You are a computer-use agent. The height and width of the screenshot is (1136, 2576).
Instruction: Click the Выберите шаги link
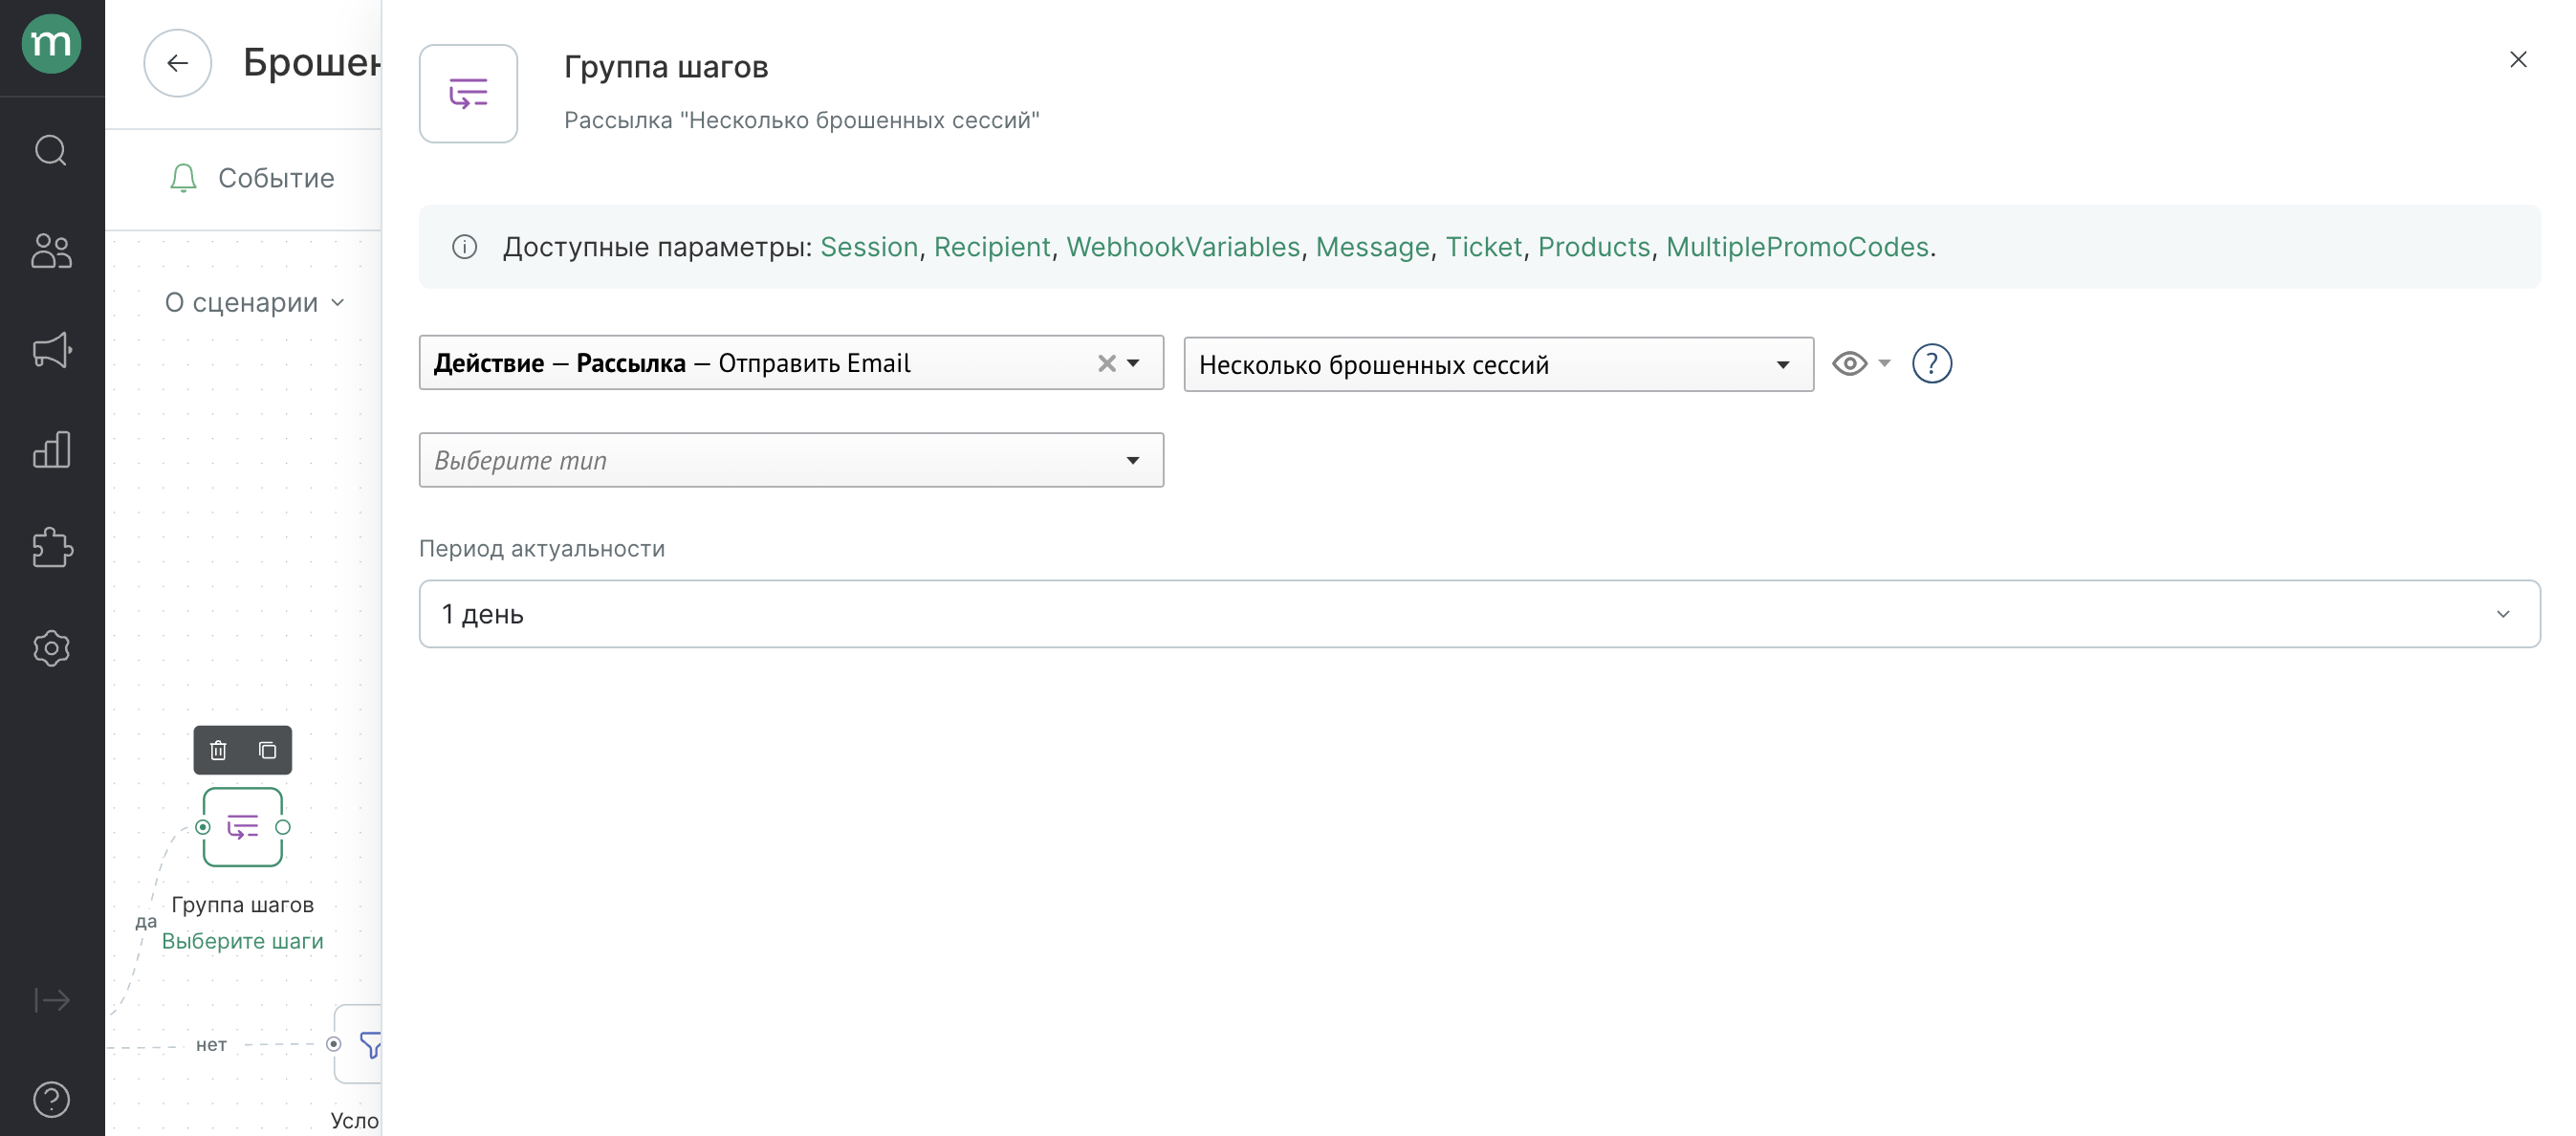tap(243, 941)
